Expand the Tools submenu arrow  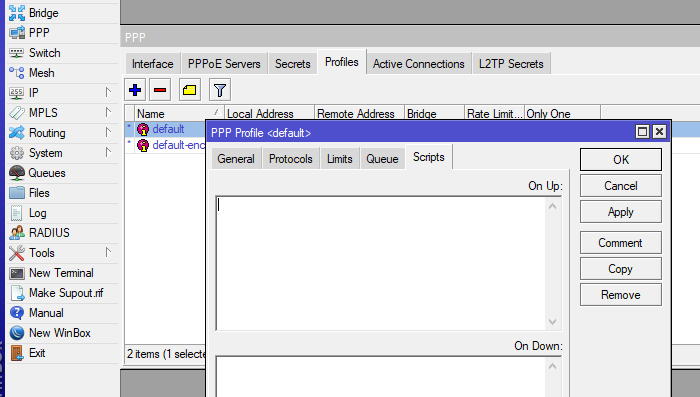[108, 252]
